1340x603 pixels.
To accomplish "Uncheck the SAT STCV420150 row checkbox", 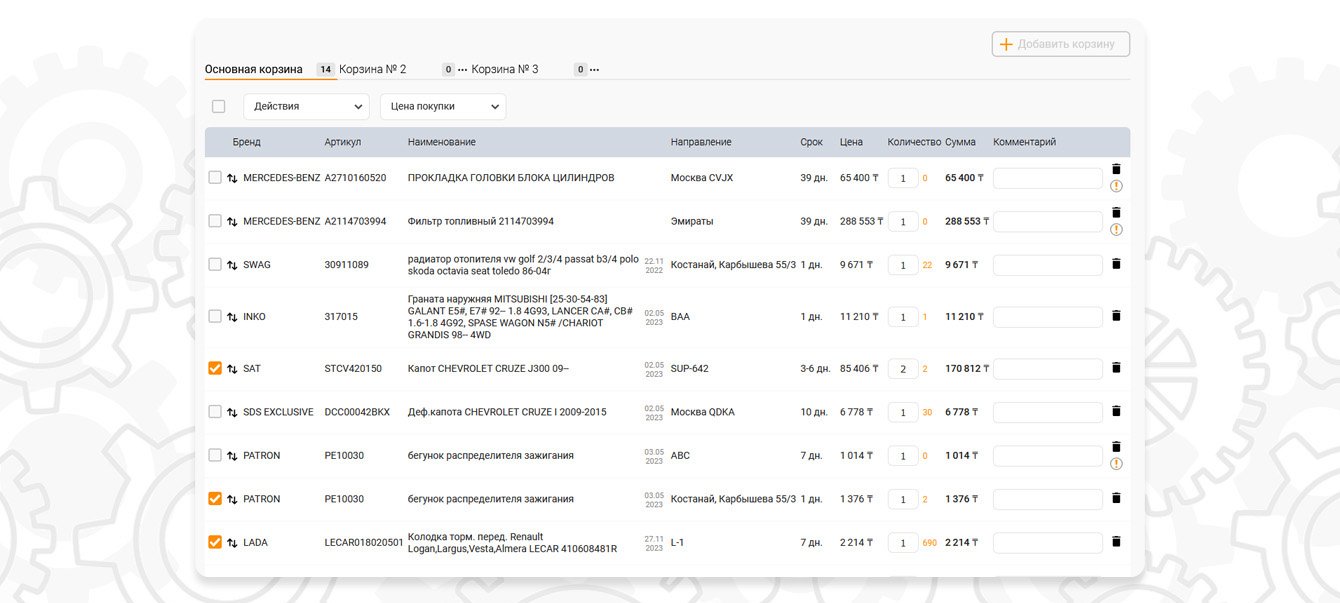I will point(215,368).
